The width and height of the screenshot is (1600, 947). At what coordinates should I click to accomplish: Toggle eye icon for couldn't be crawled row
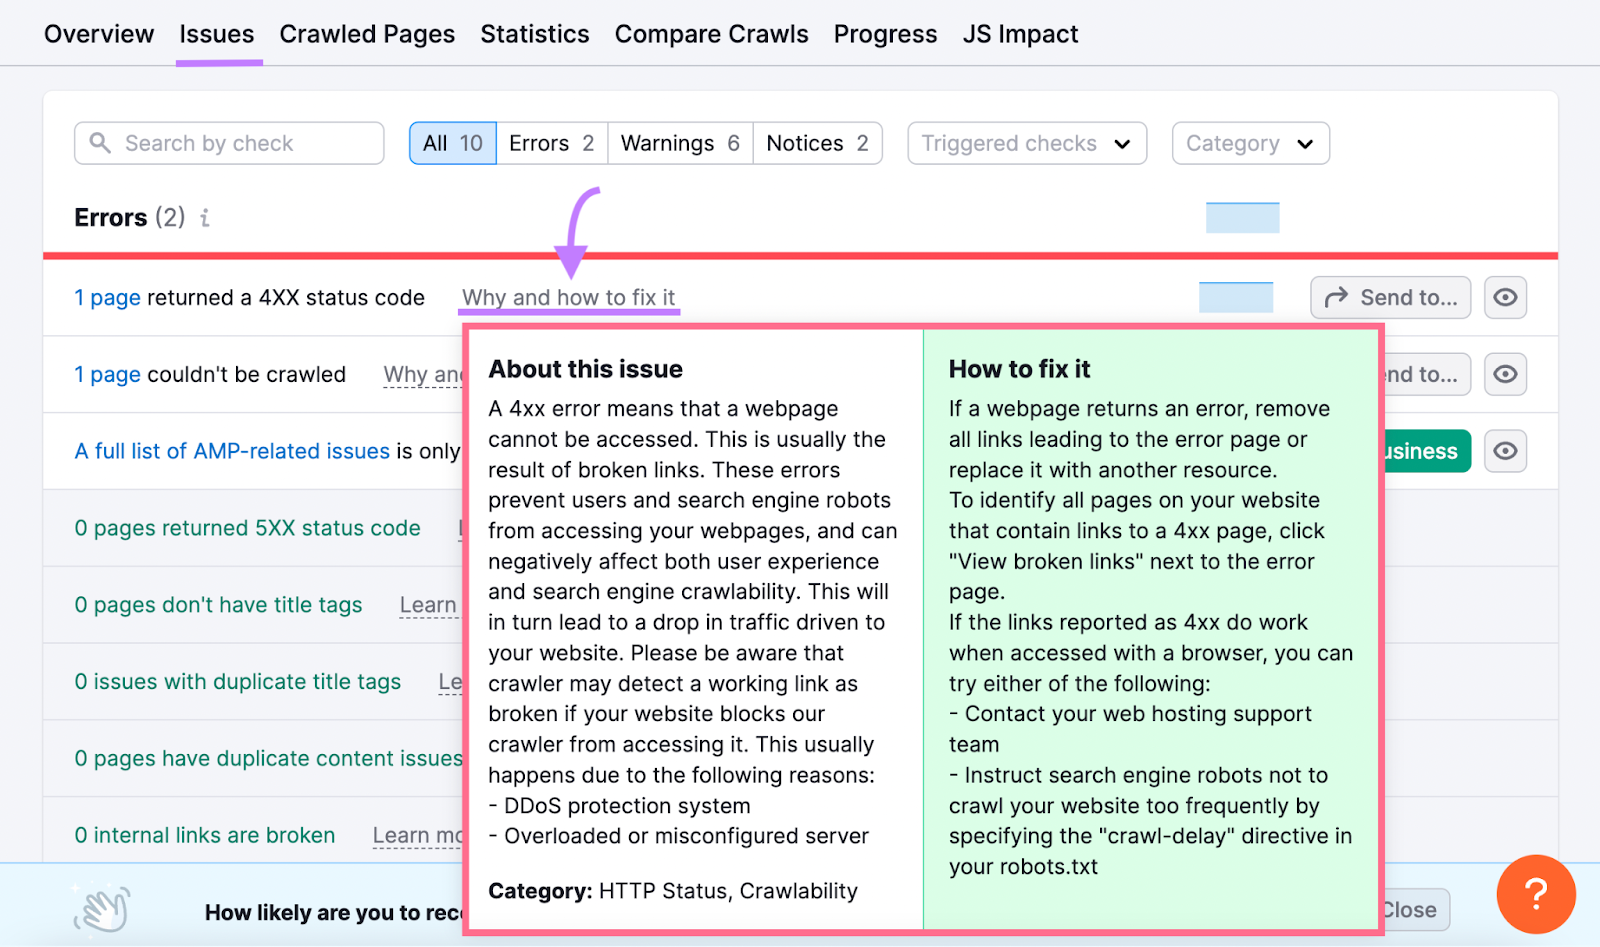1505,375
